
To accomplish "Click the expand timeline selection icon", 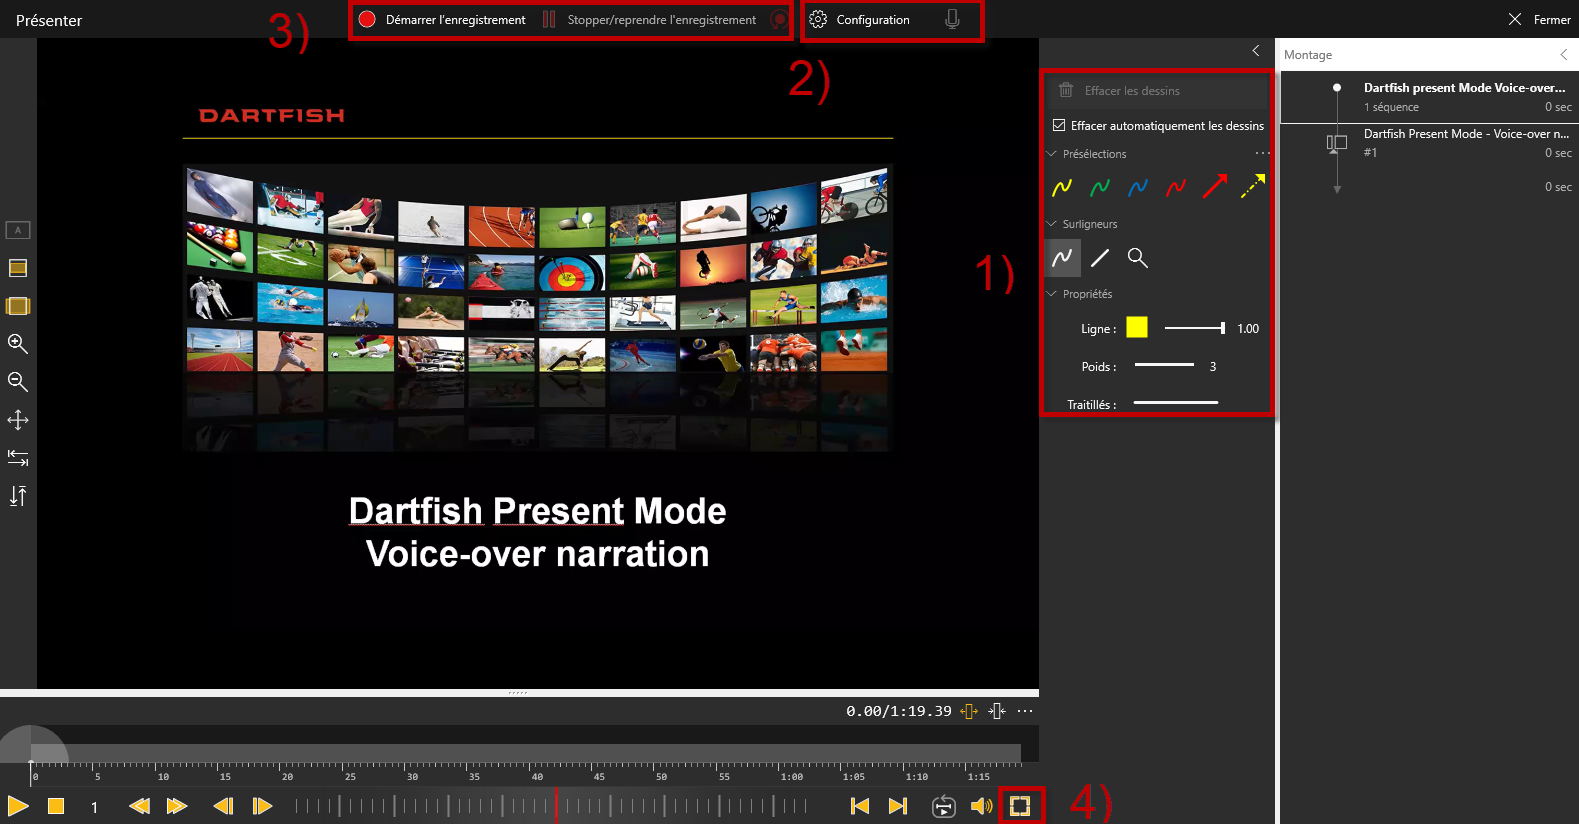I will [969, 711].
